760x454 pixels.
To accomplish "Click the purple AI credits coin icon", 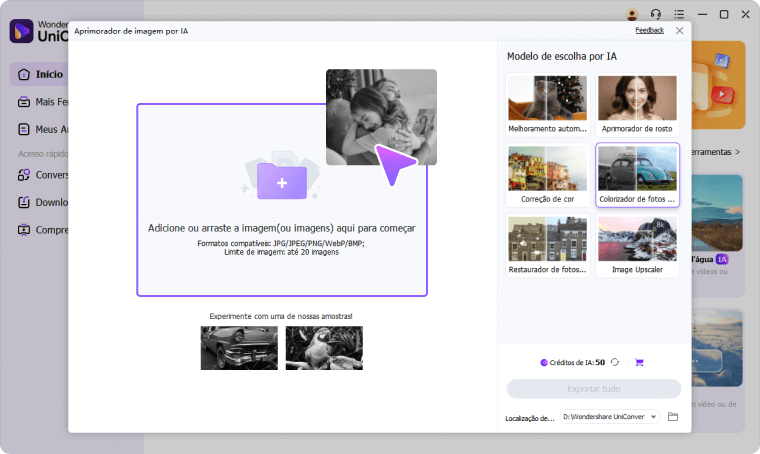I will [x=544, y=362].
